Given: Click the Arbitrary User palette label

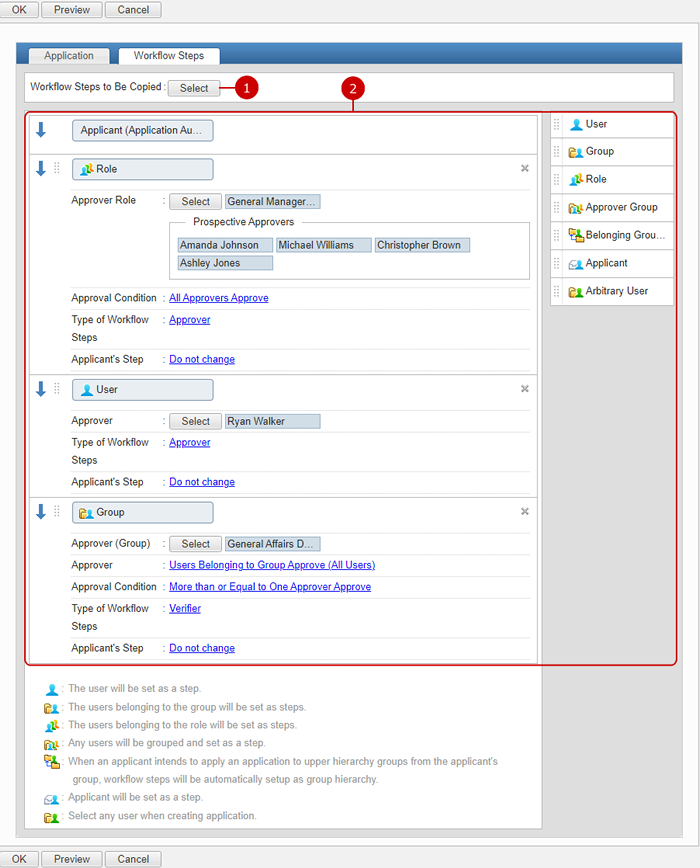Looking at the screenshot, I should pyautogui.click(x=616, y=291).
